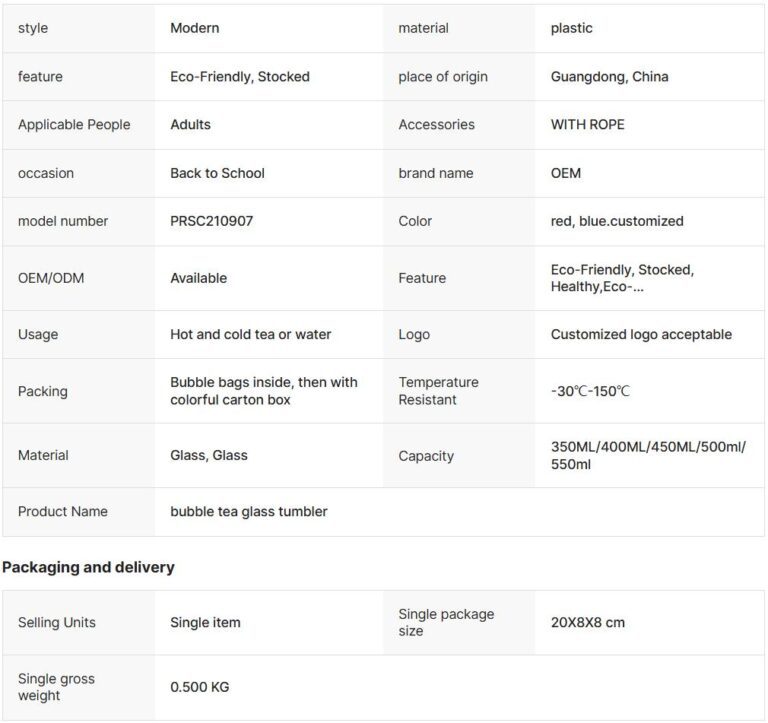The height and width of the screenshot is (723, 768).
Task: Select 'bubble tea glass tumbler' product name
Action: click(x=248, y=511)
